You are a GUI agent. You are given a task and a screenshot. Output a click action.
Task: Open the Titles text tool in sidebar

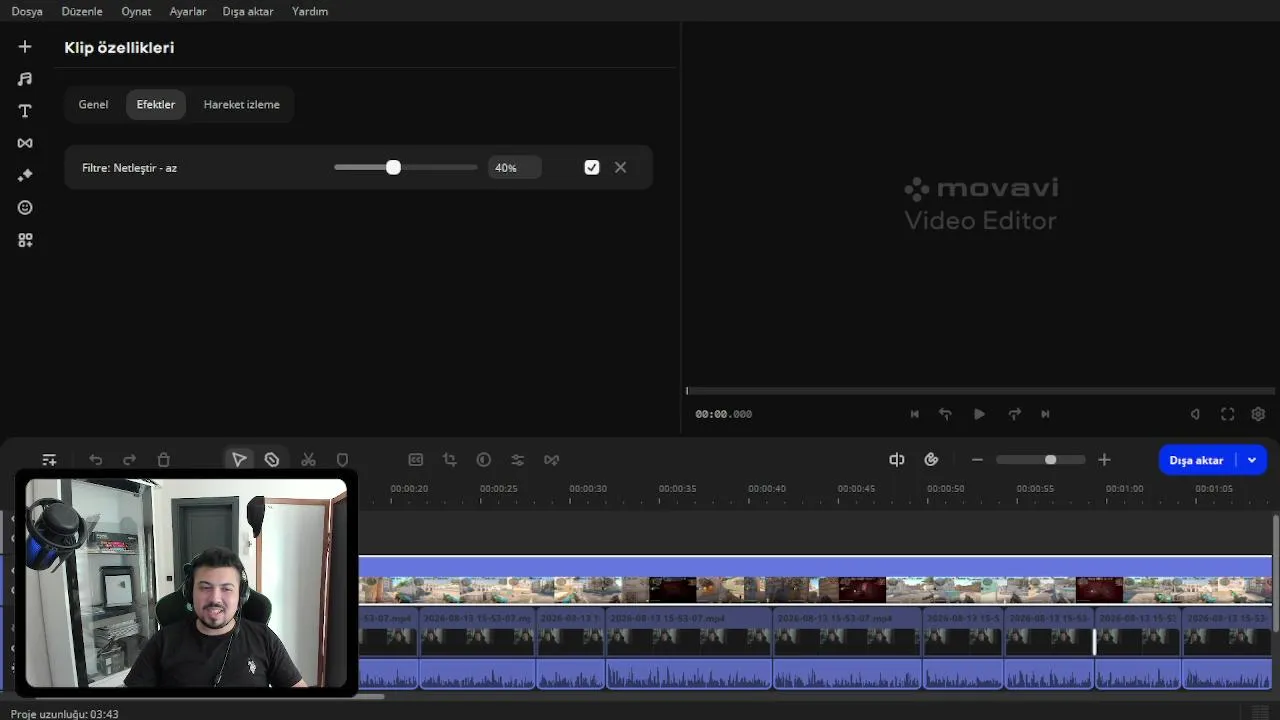[x=25, y=111]
